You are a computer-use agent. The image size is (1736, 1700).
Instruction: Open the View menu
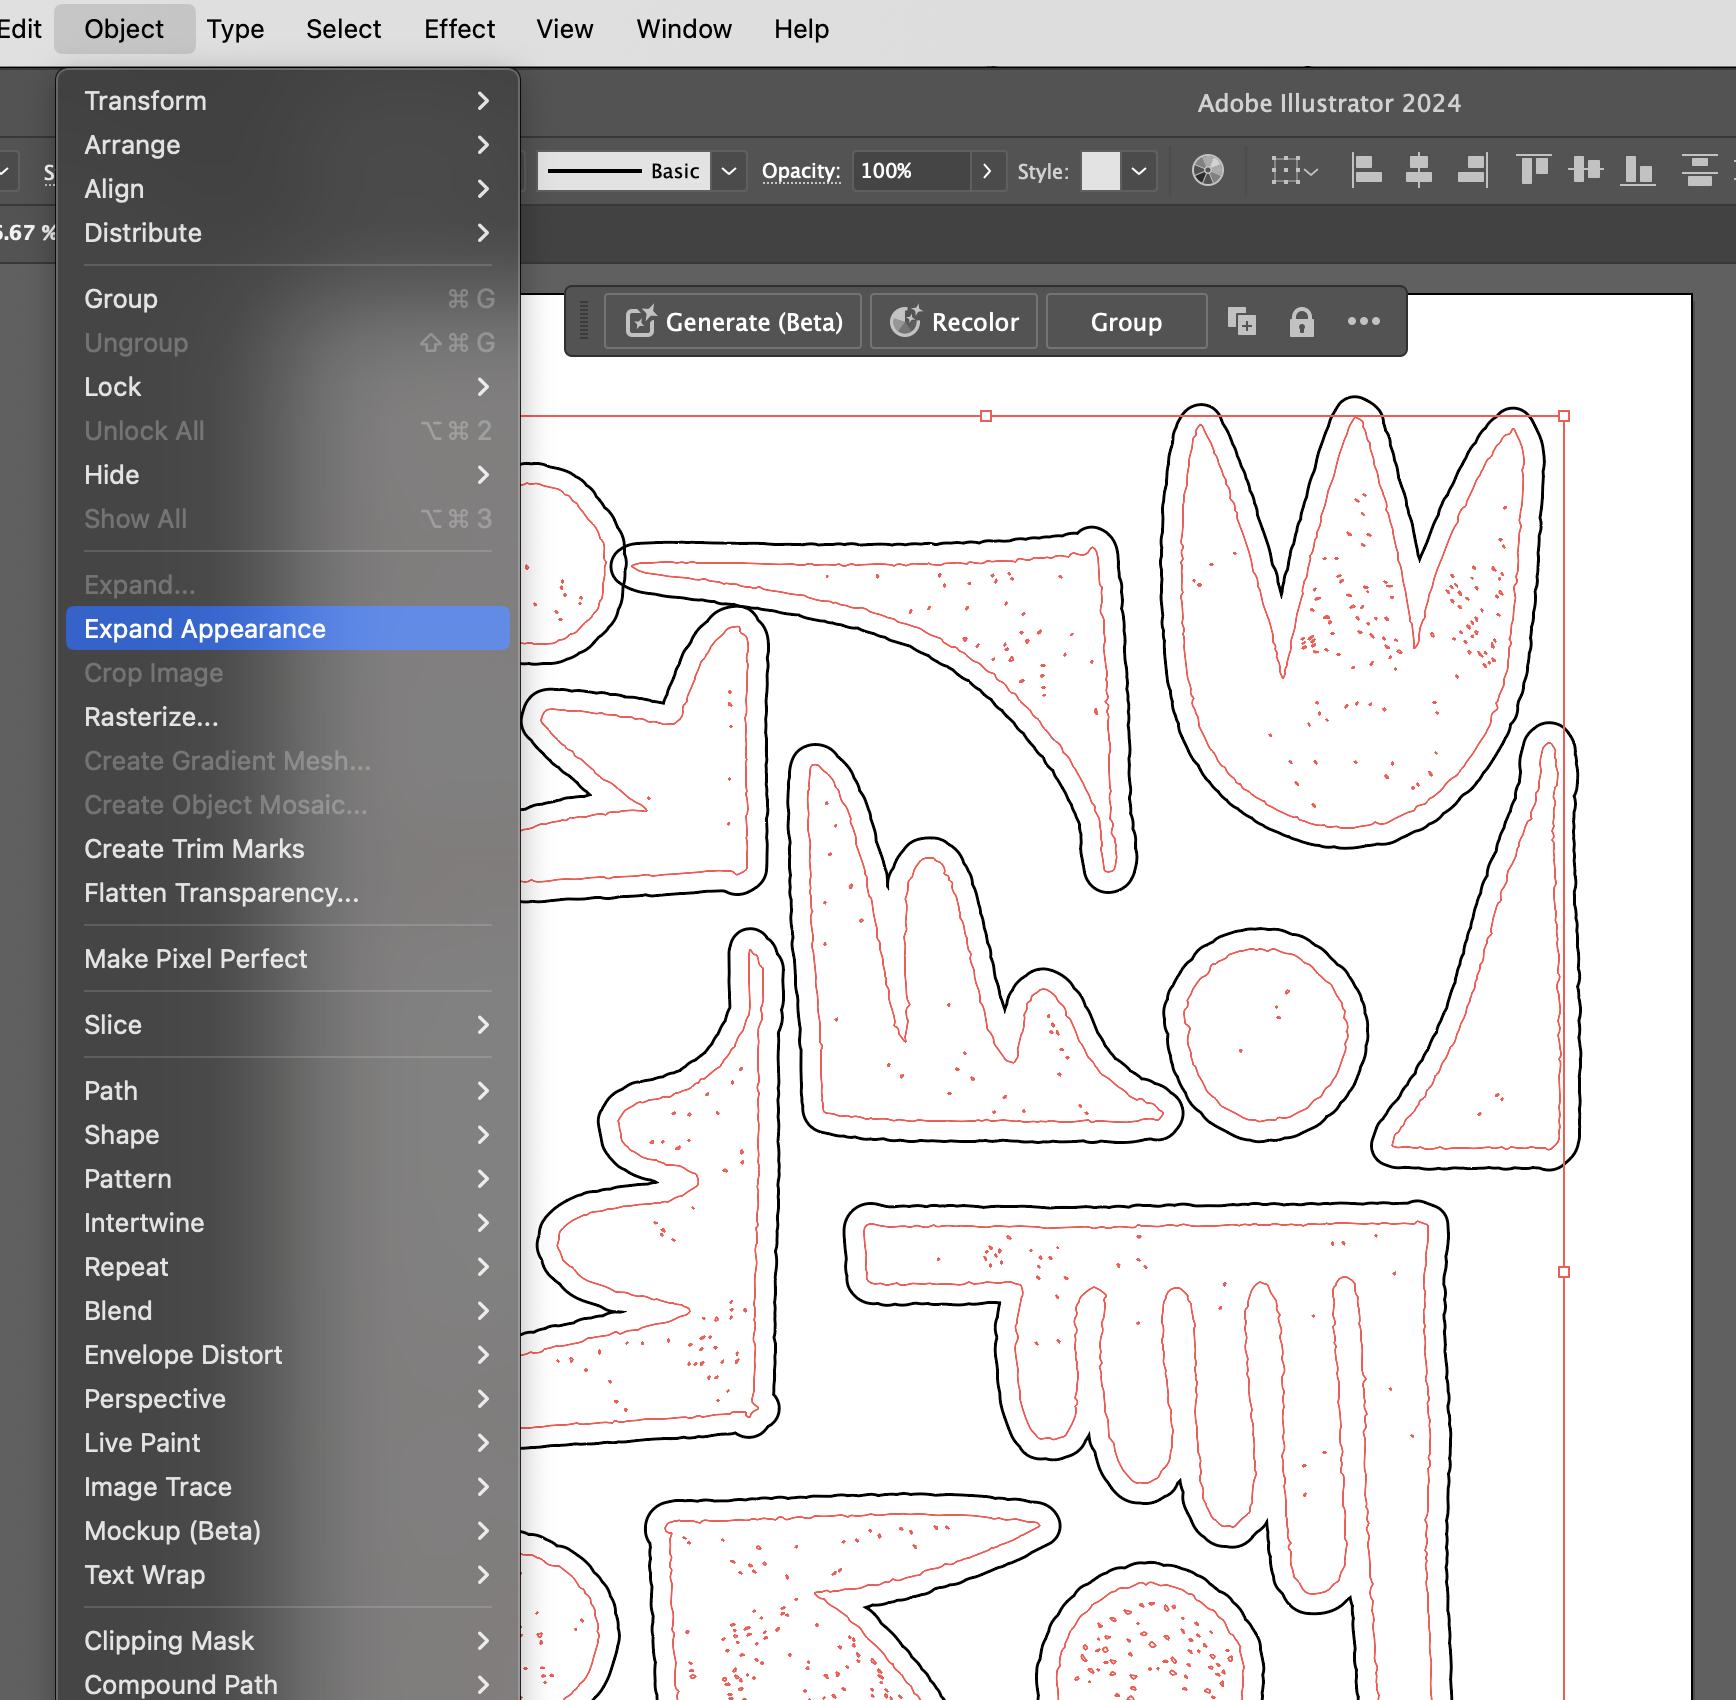pyautogui.click(x=565, y=29)
